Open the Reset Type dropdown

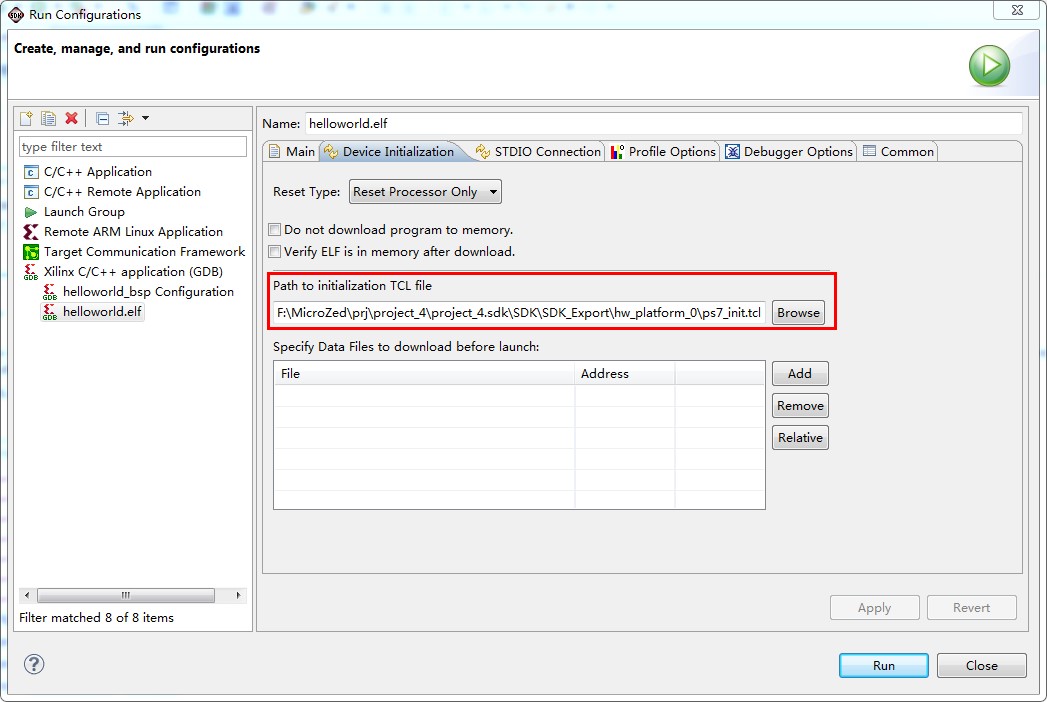coord(425,192)
